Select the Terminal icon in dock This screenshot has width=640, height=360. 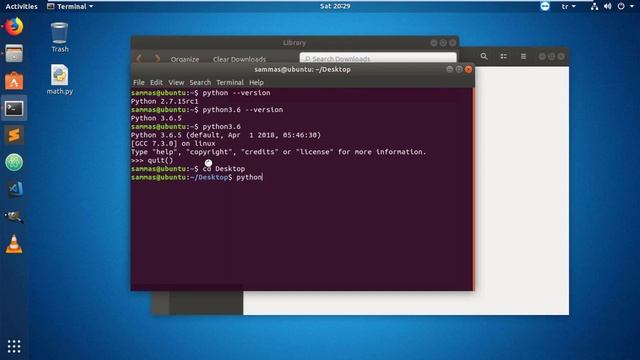click(14, 108)
